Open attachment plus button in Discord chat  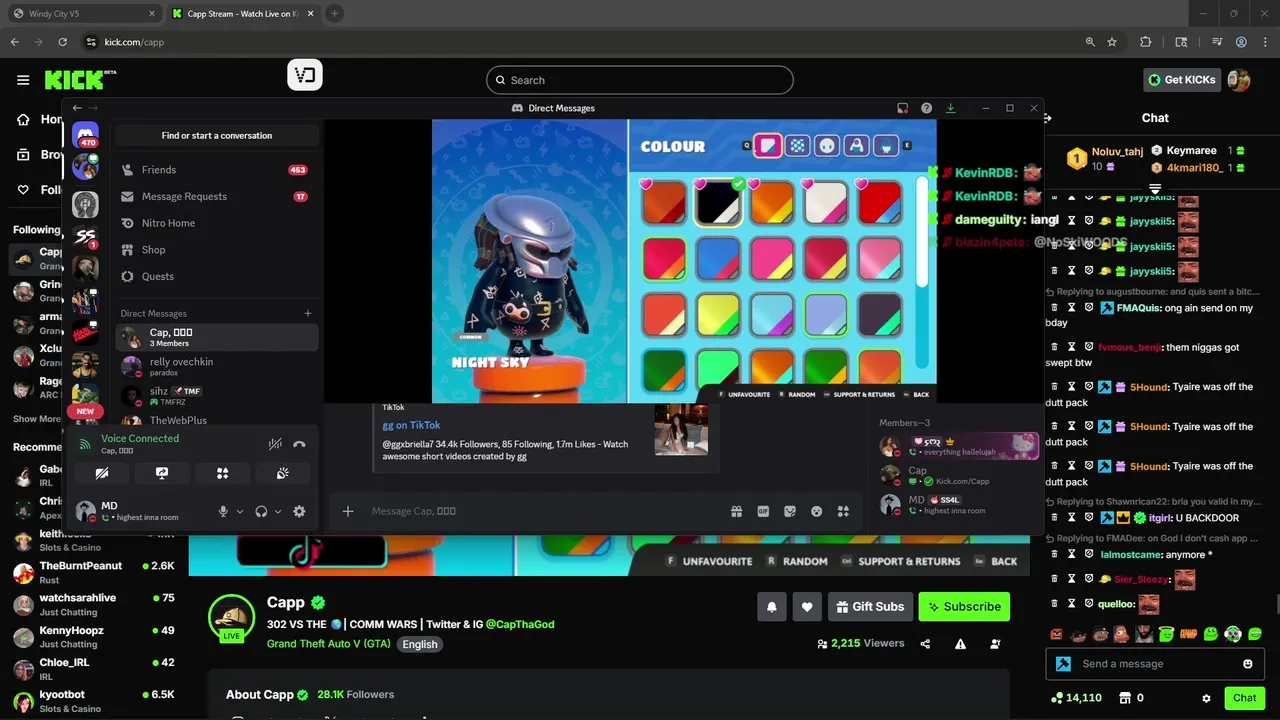click(x=348, y=511)
